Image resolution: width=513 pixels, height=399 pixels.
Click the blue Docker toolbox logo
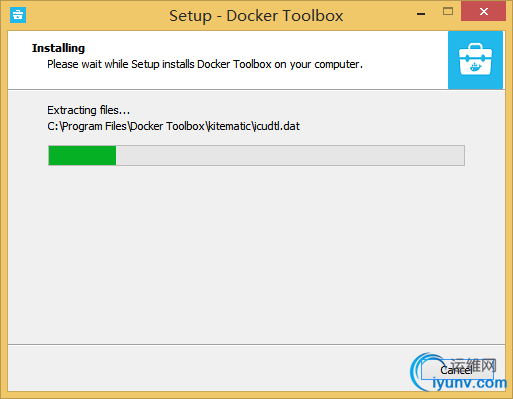(475, 60)
